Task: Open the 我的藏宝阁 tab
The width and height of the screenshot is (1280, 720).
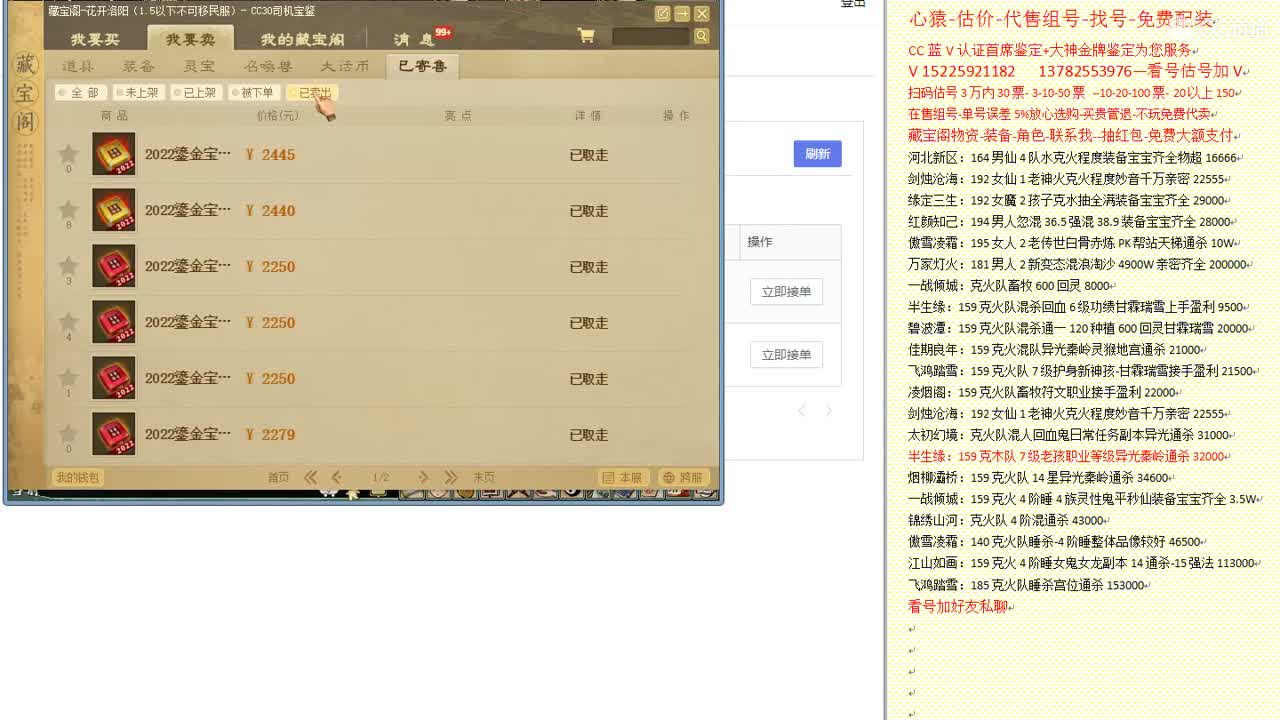Action: click(x=302, y=39)
